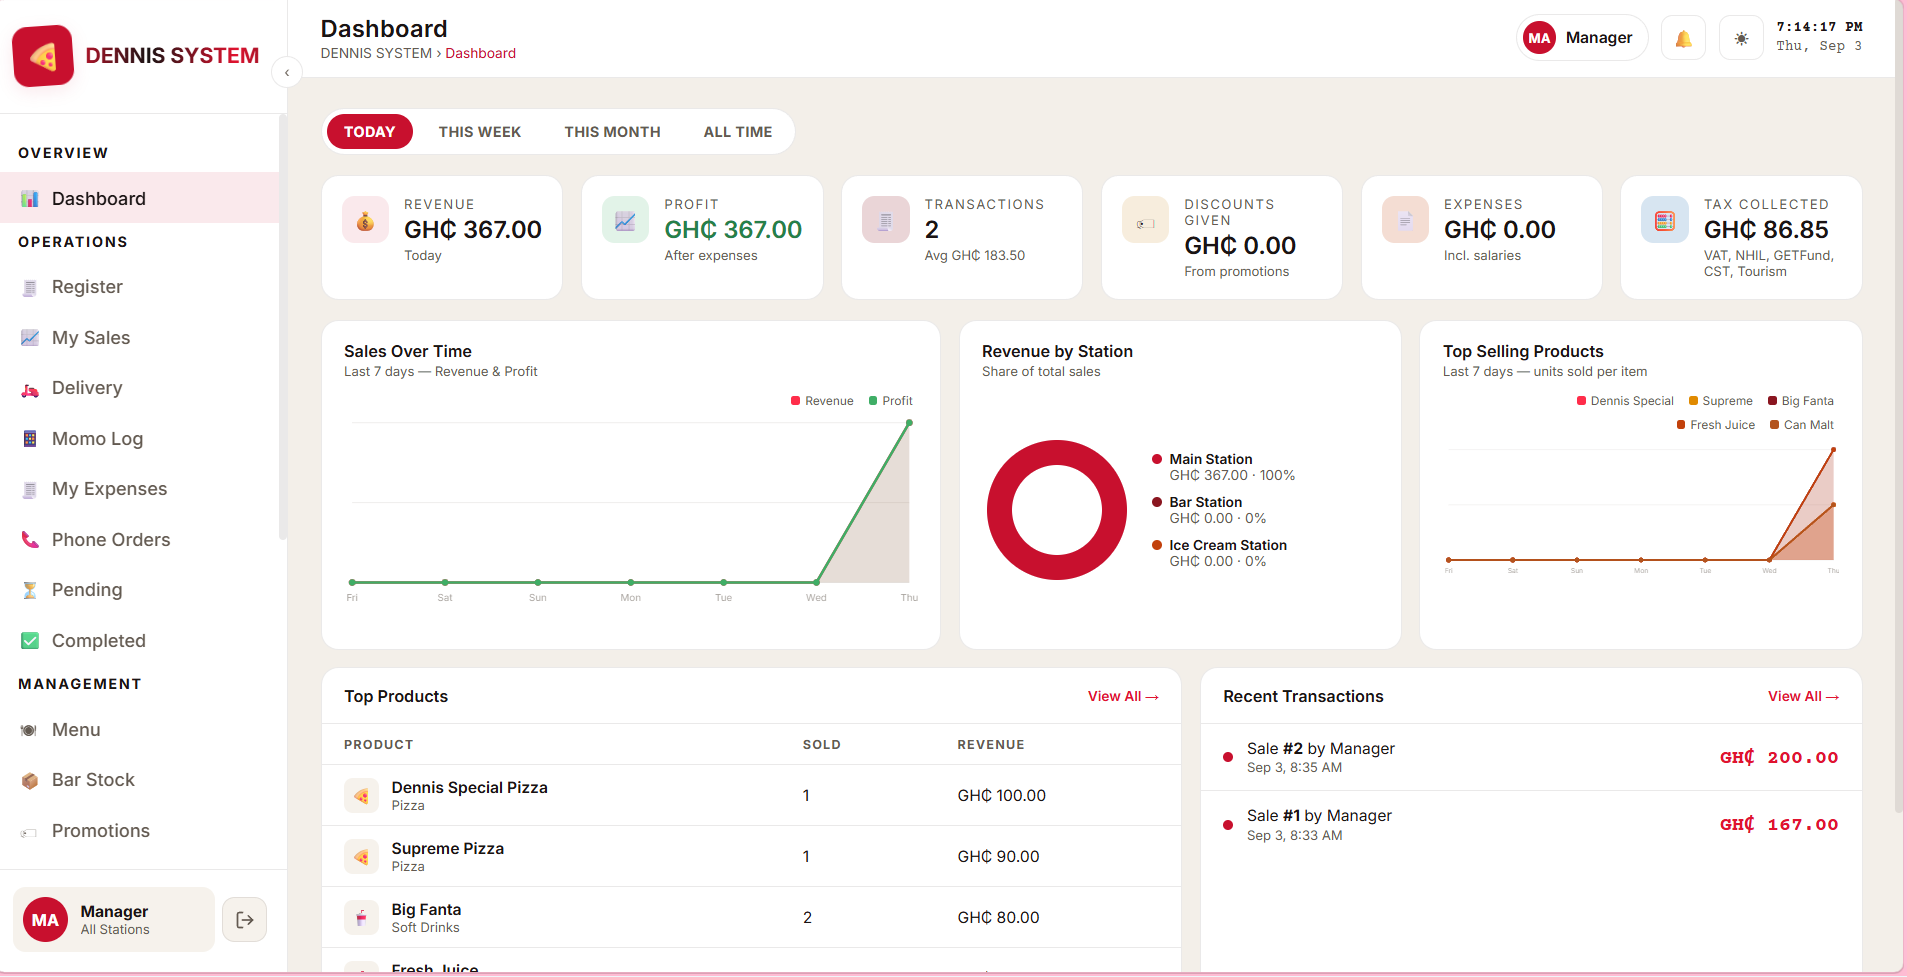Open the Manager profile button in header

tap(1582, 38)
